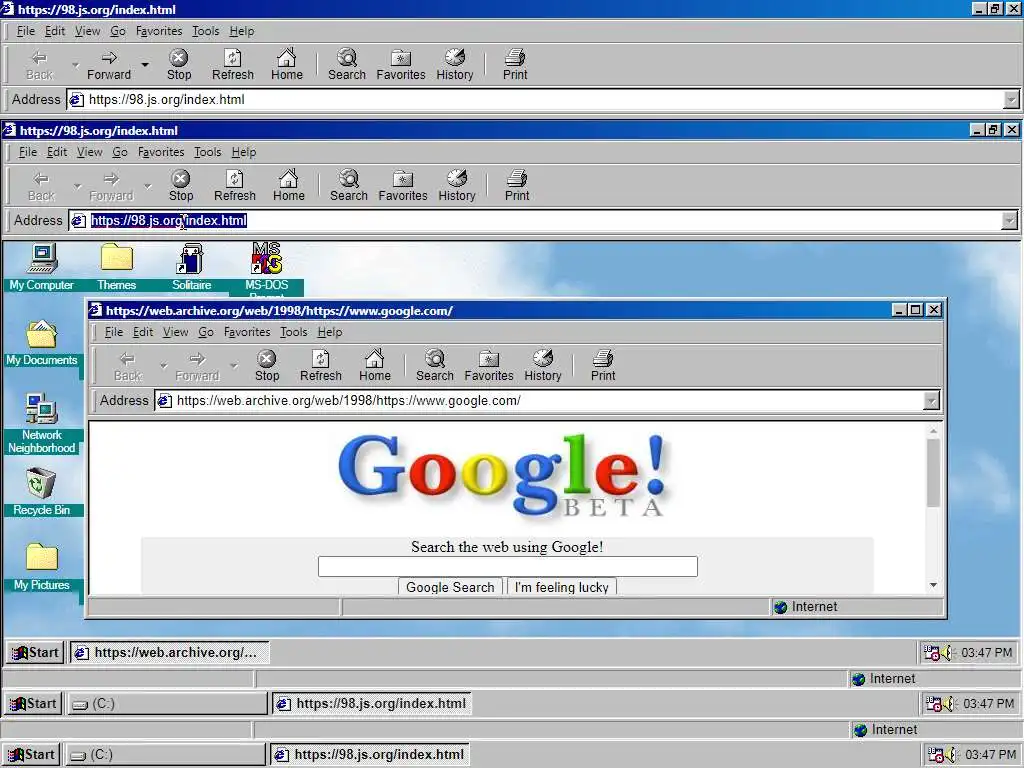Expand the address dropdown in the Google archive window
This screenshot has width=1024, height=768.
coord(931,401)
